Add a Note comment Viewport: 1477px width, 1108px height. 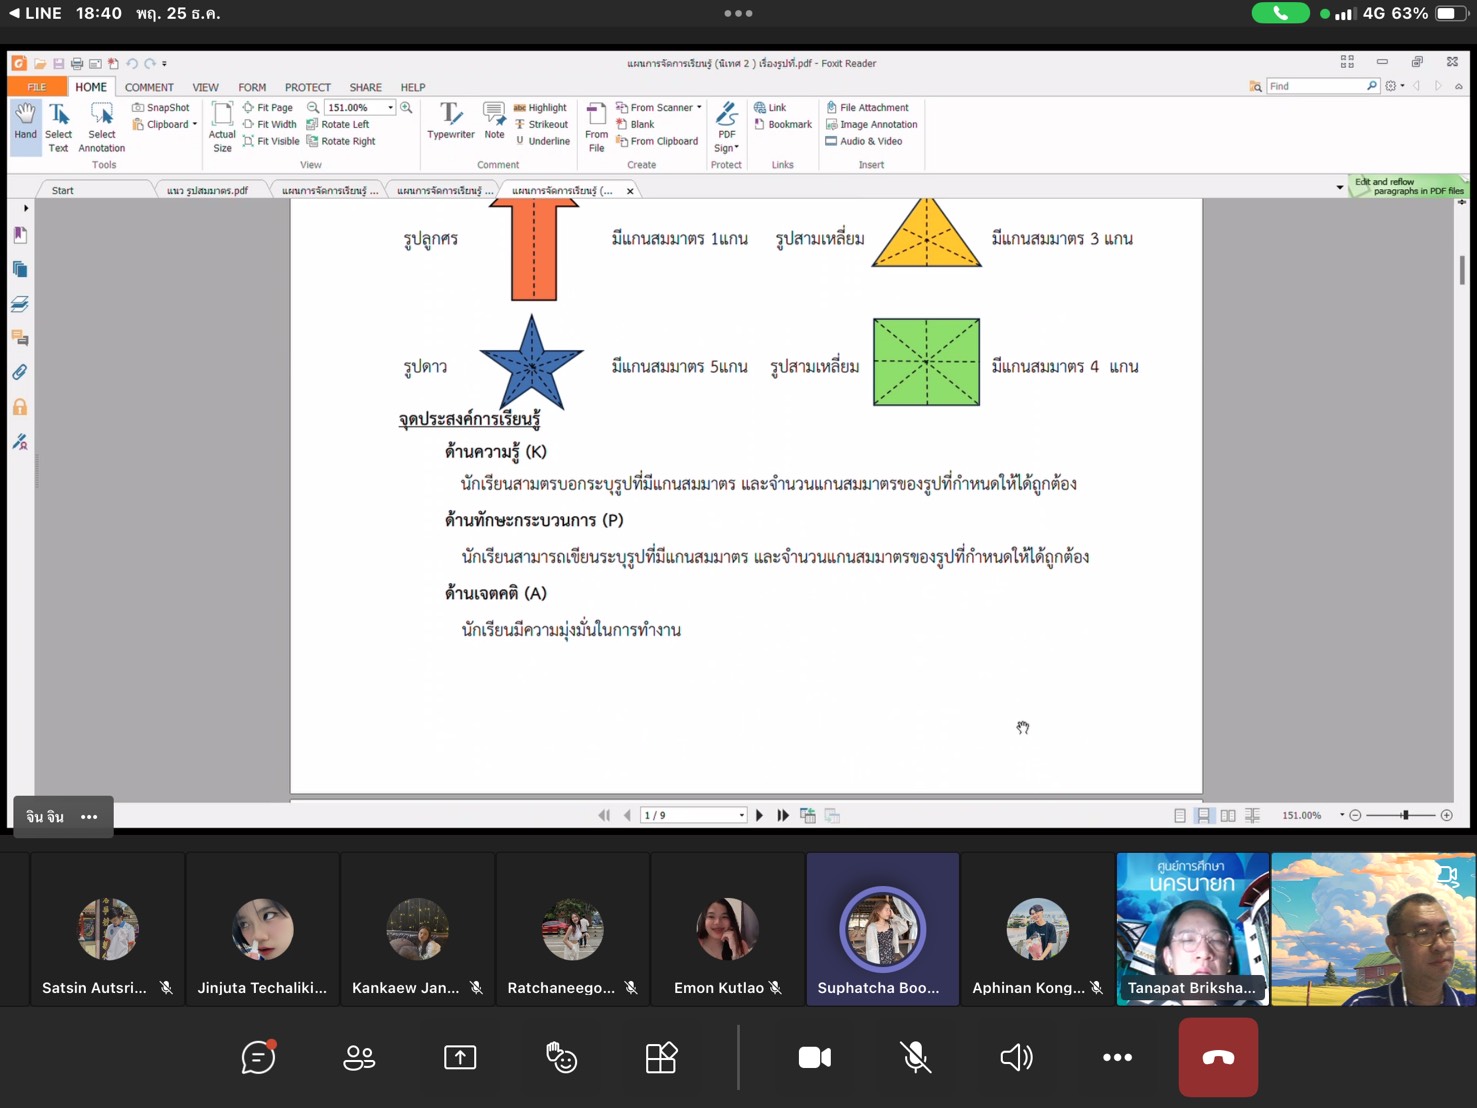(x=494, y=122)
